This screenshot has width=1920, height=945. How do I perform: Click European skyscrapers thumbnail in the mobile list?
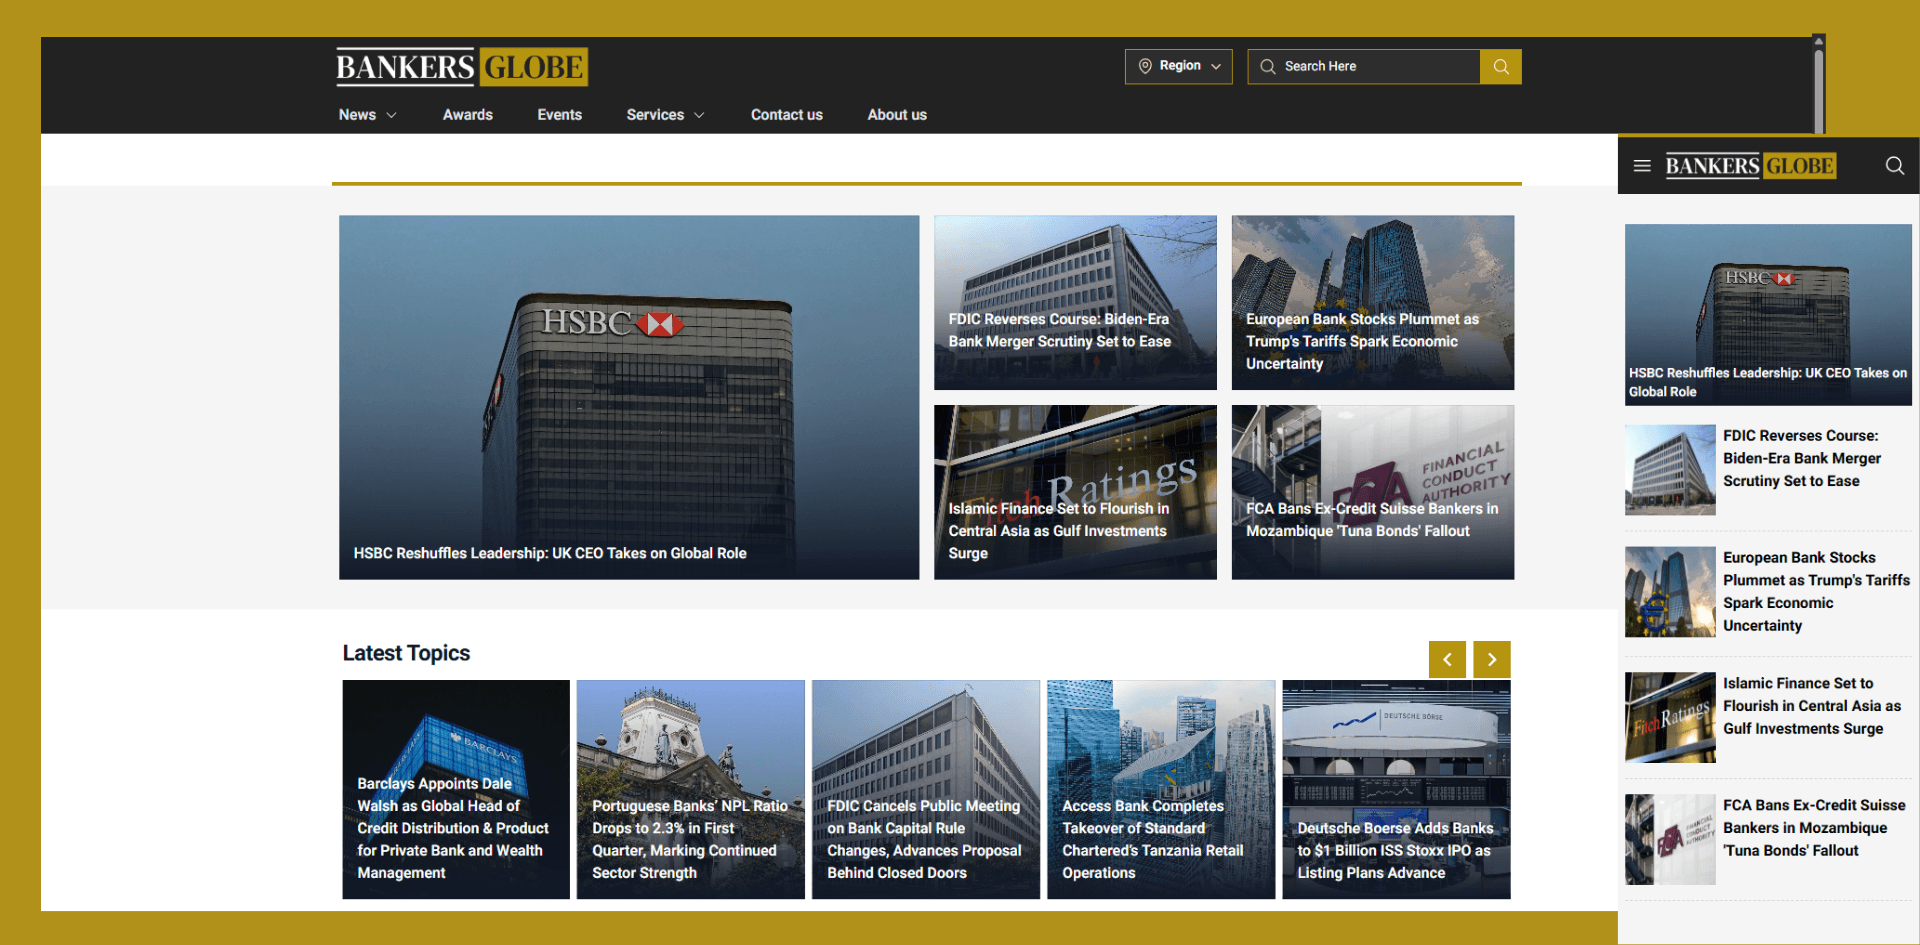pyautogui.click(x=1670, y=592)
